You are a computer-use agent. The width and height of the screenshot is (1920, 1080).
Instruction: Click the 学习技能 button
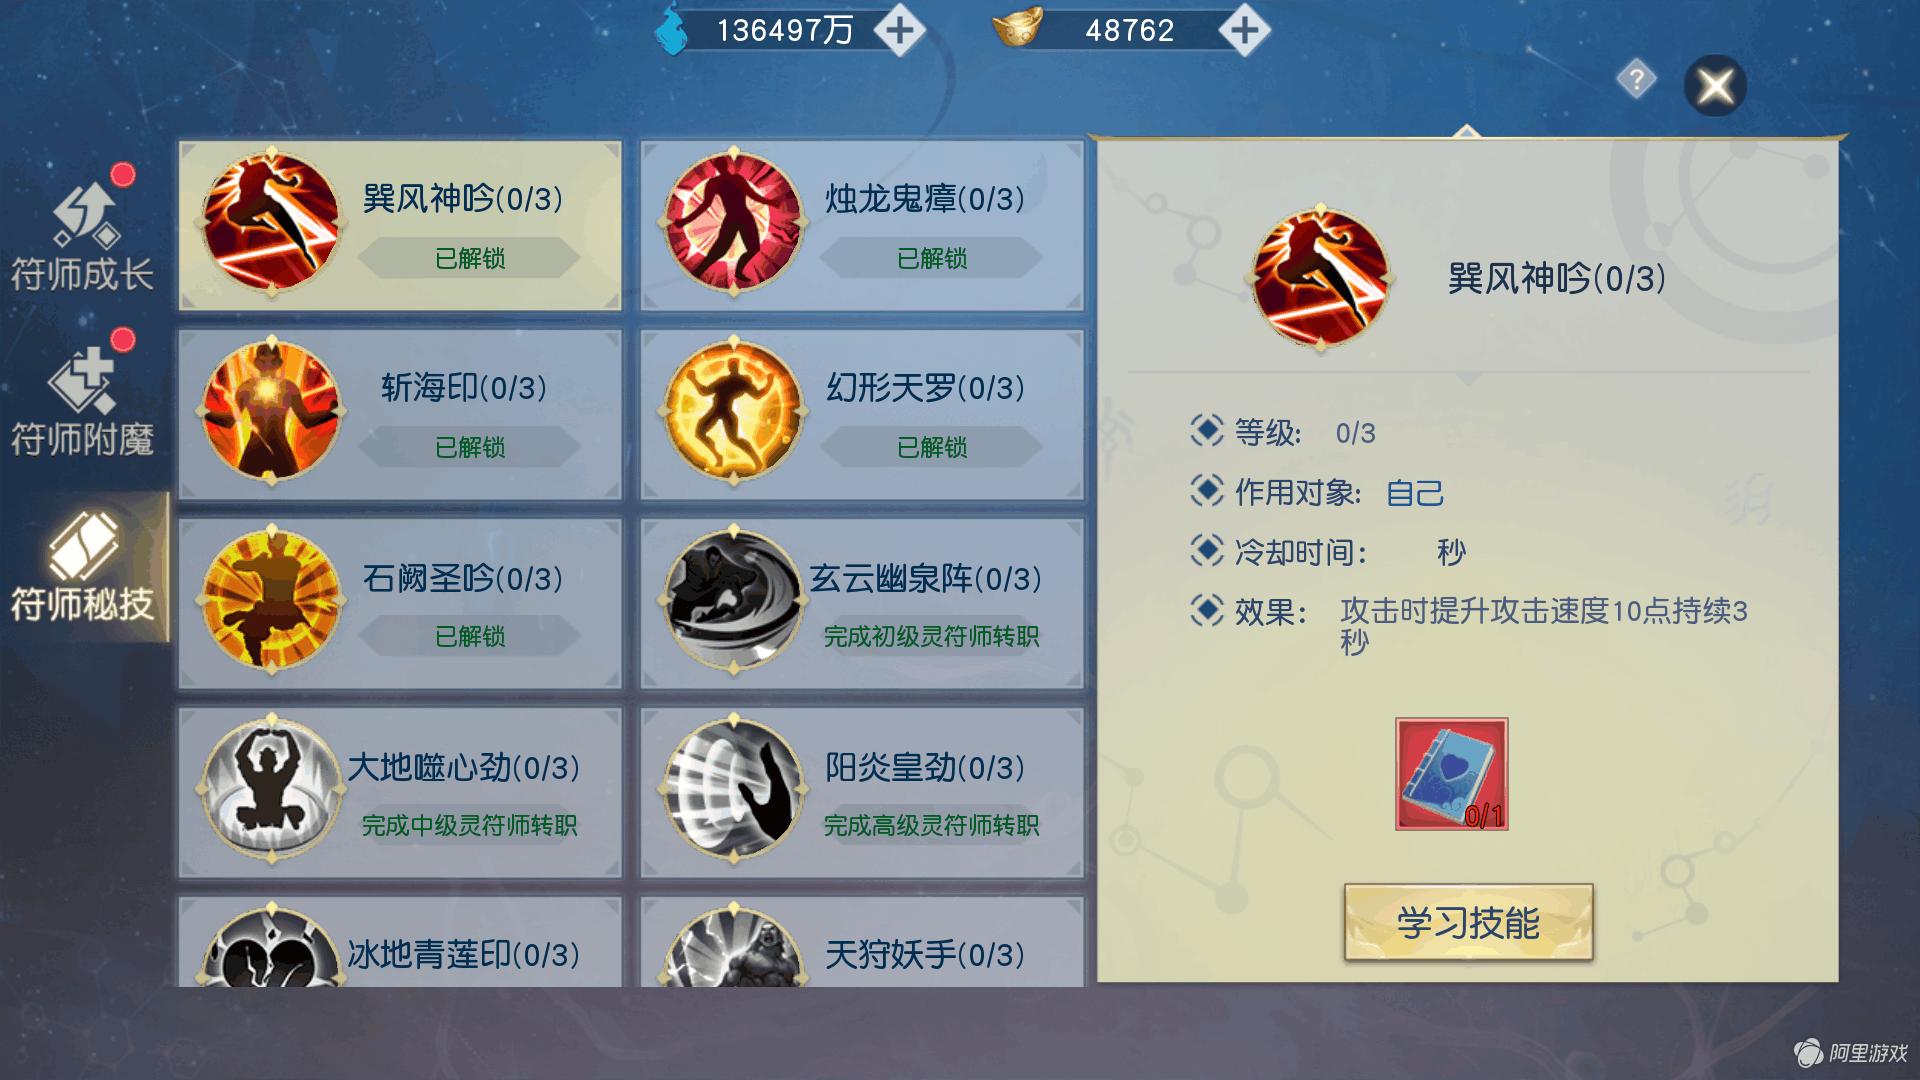tap(1468, 922)
